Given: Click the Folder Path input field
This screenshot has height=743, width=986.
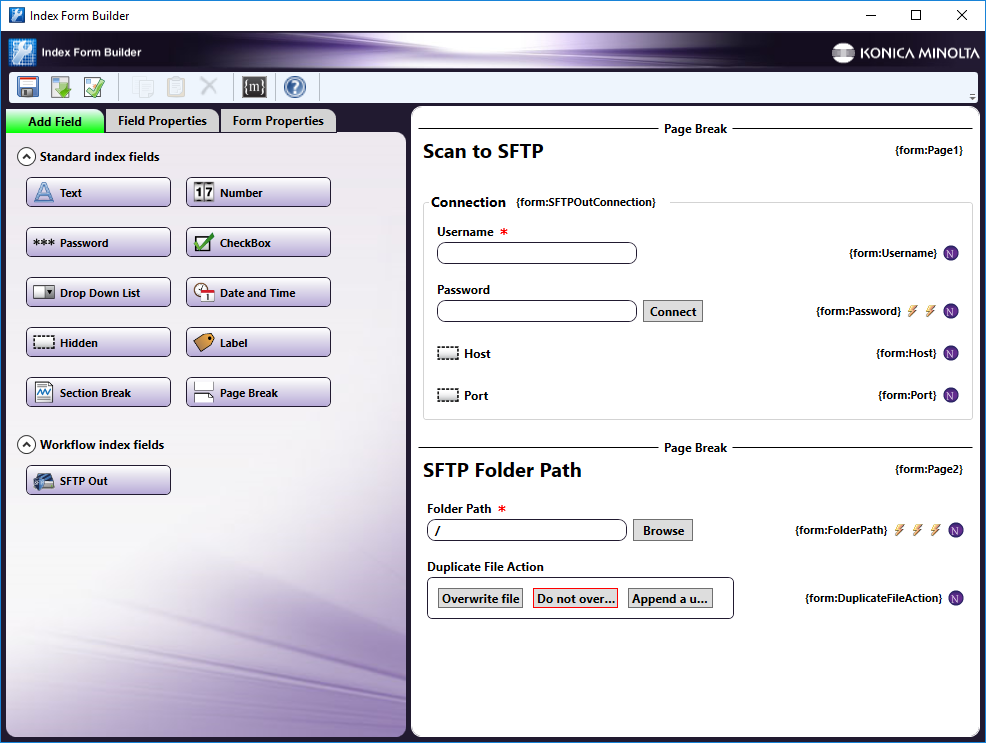Looking at the screenshot, I should [x=527, y=530].
